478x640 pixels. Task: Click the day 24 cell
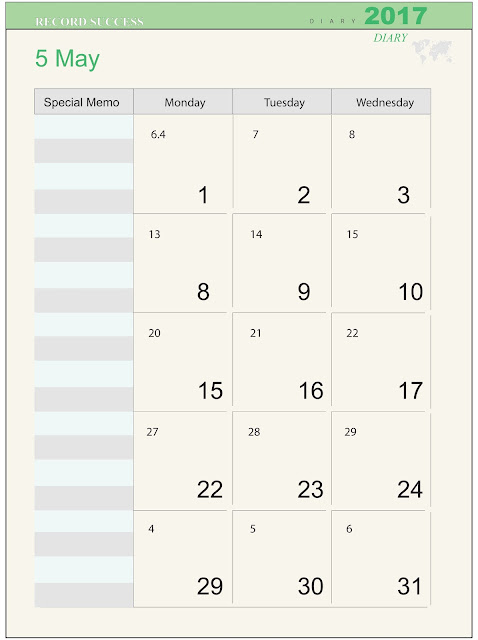click(x=381, y=460)
